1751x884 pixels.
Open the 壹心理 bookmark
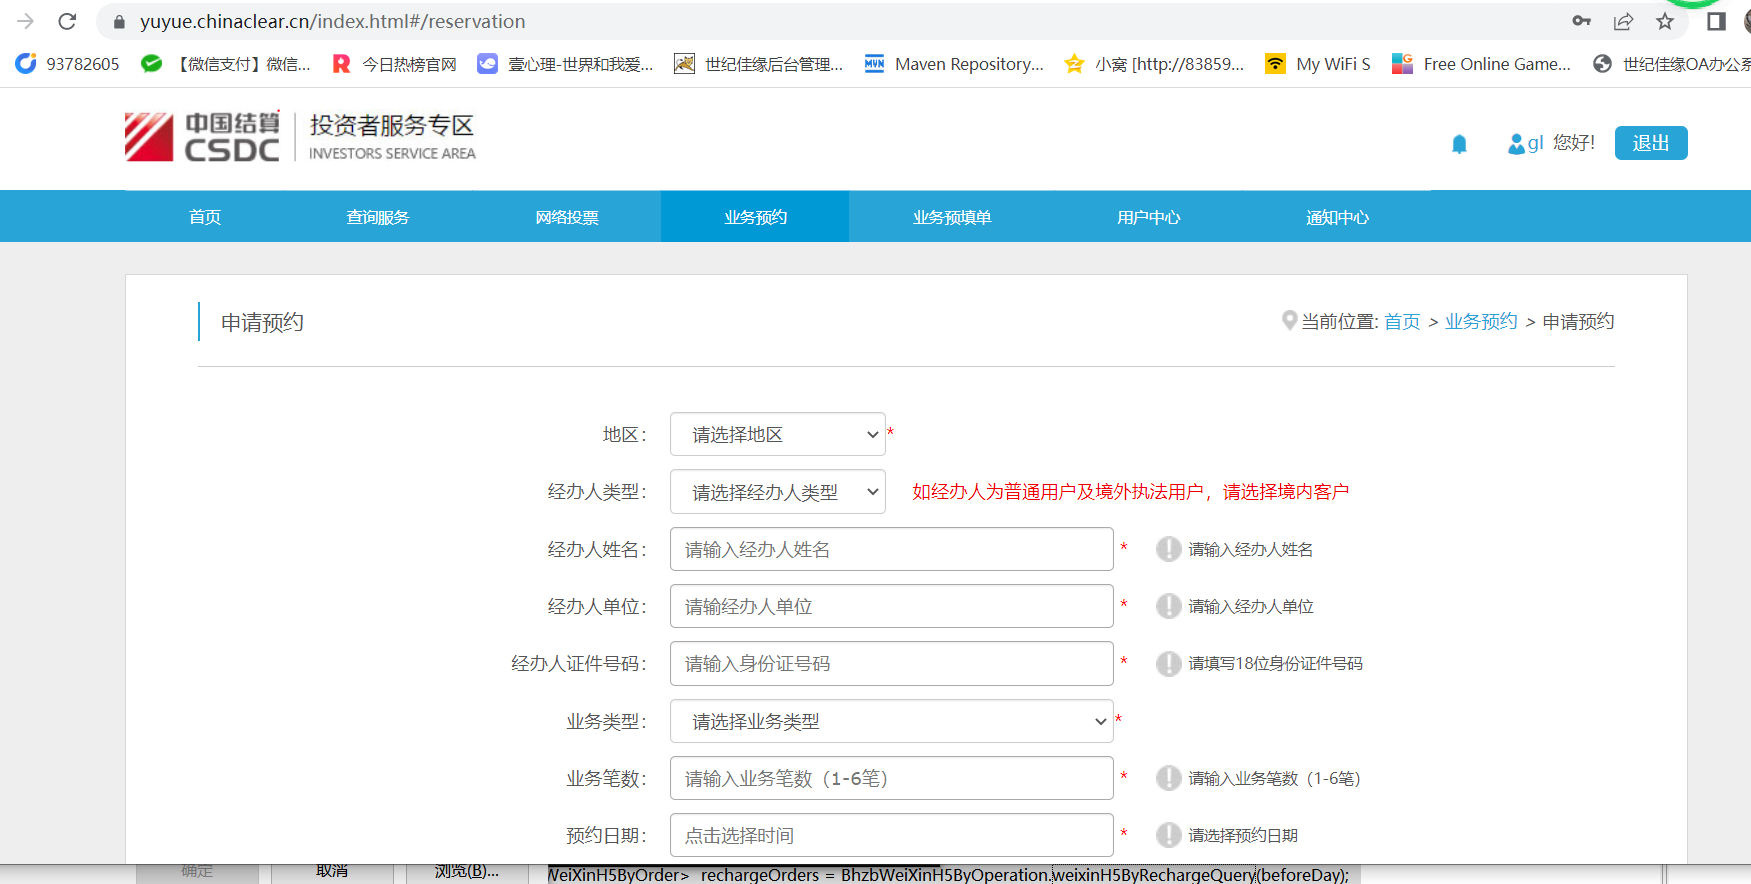pos(565,64)
